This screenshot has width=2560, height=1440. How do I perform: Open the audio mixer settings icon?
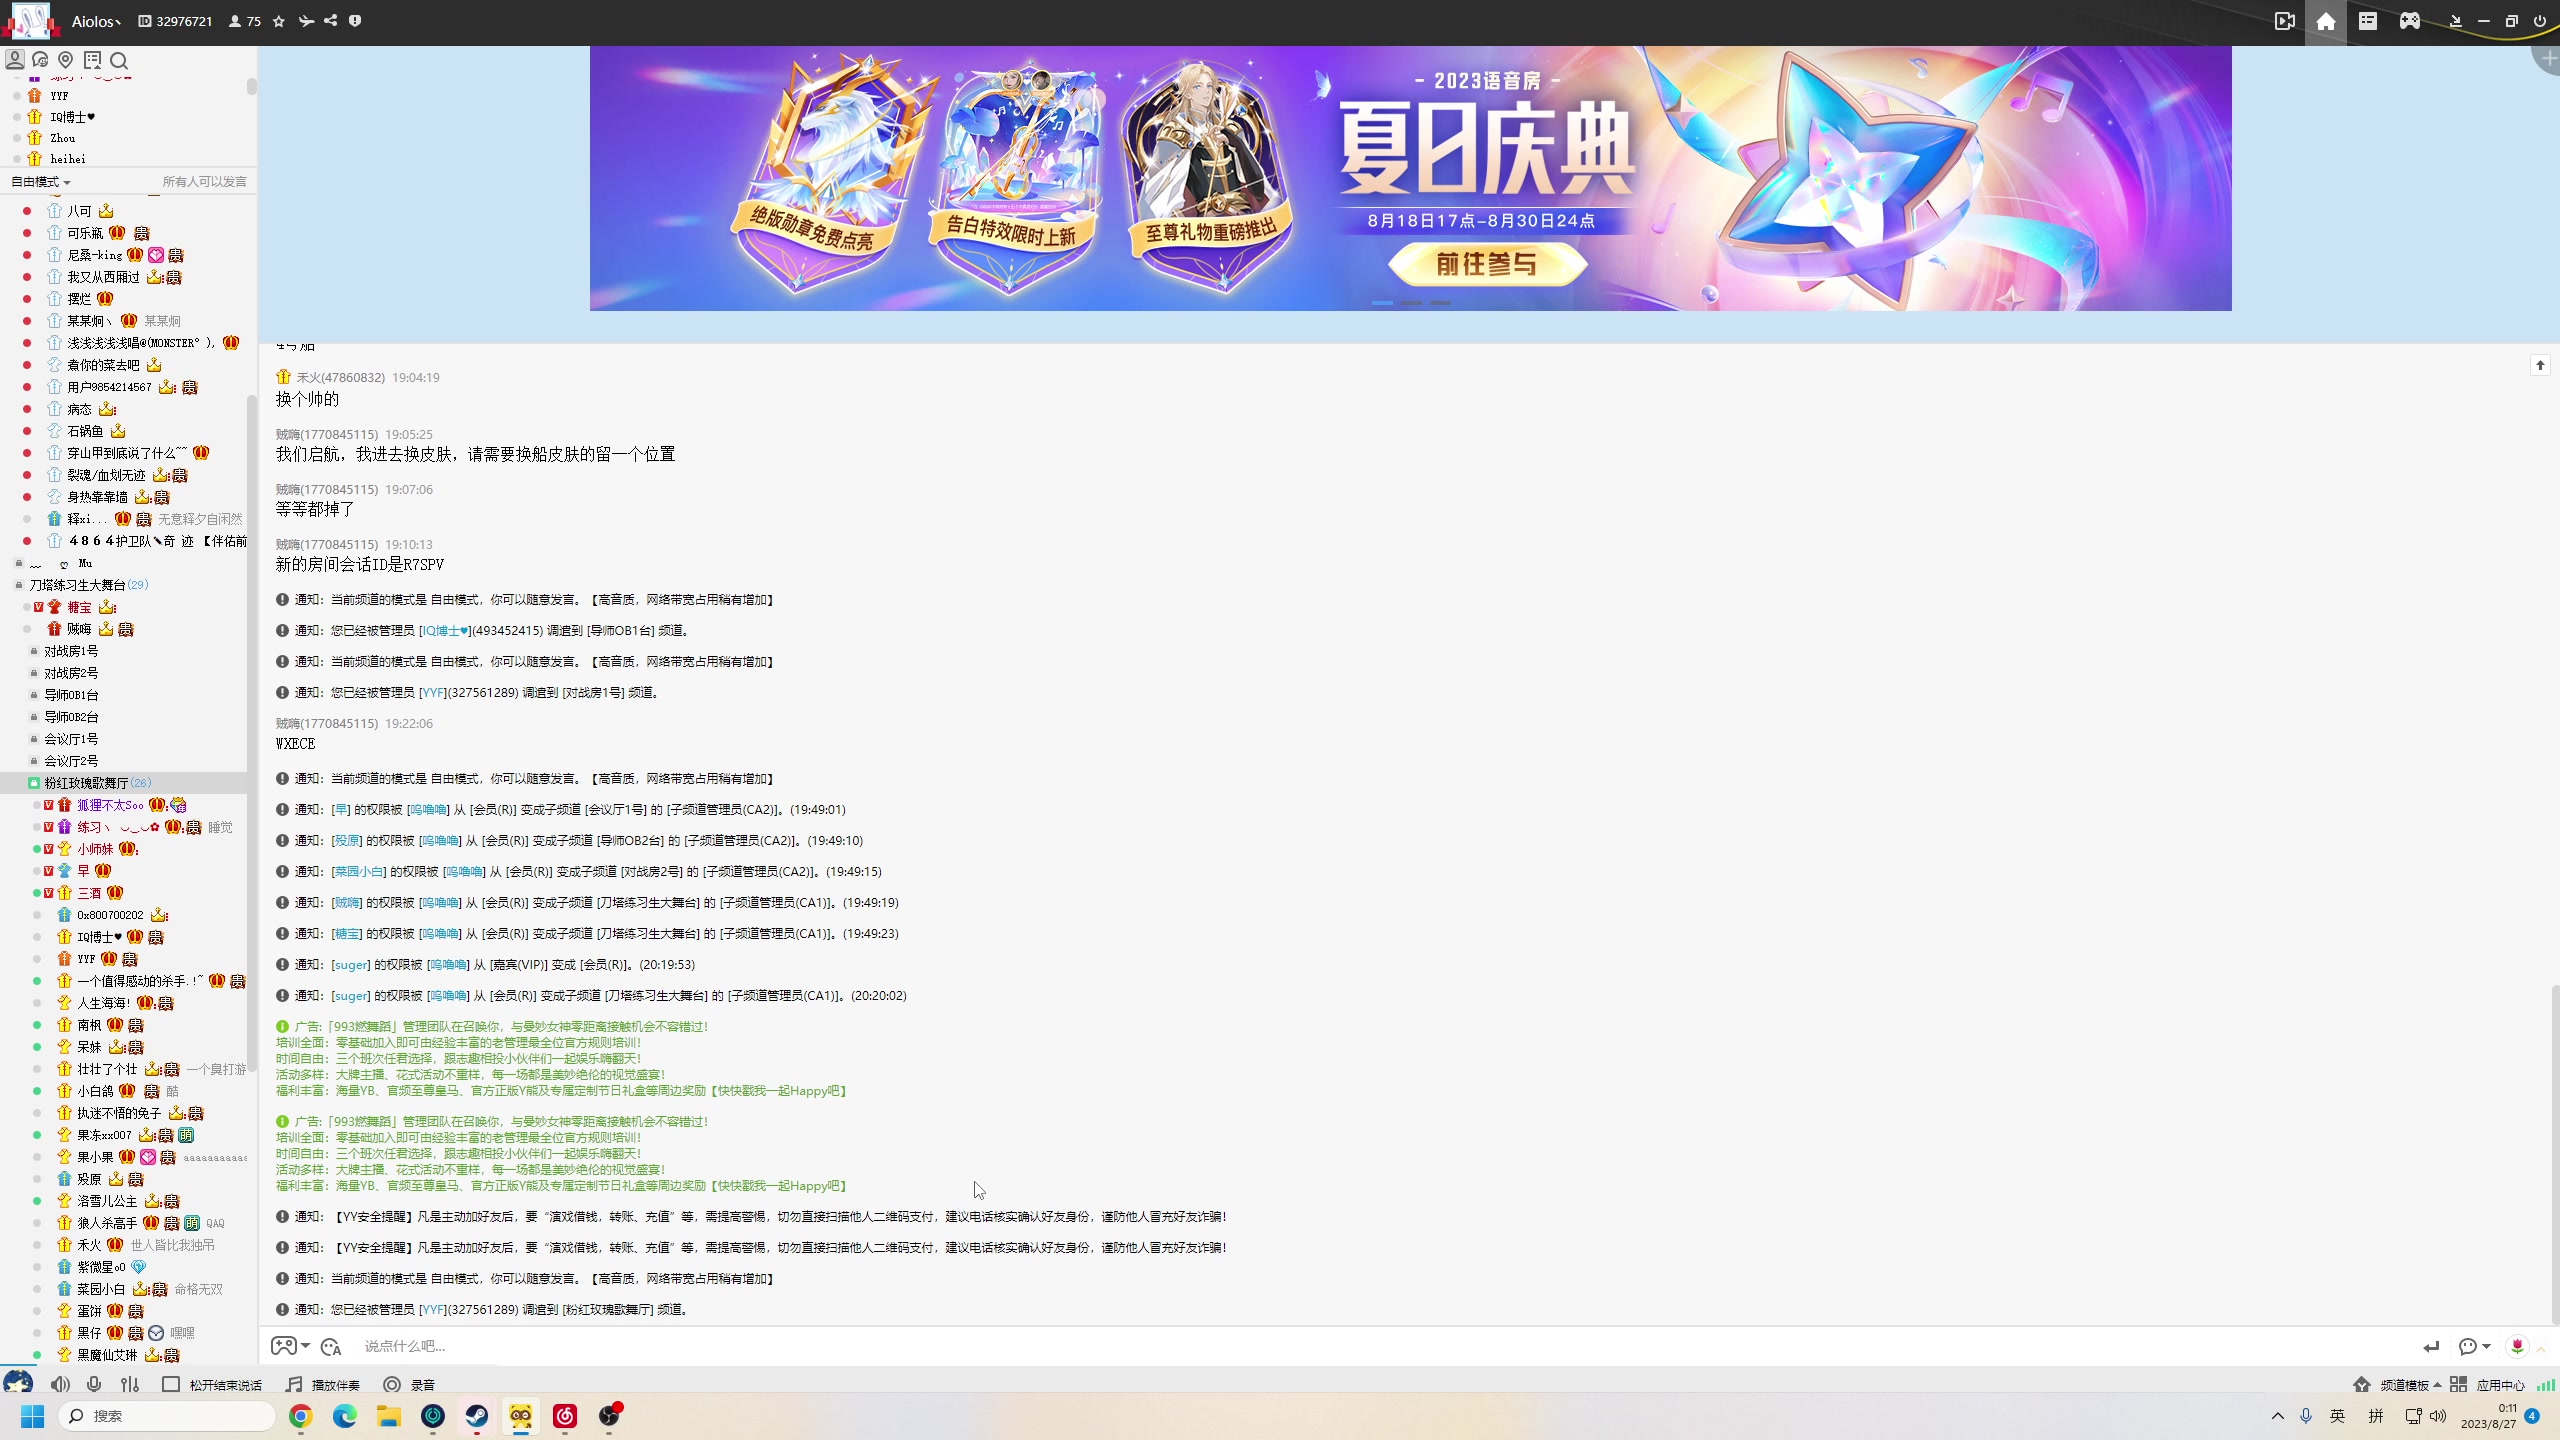tap(130, 1385)
